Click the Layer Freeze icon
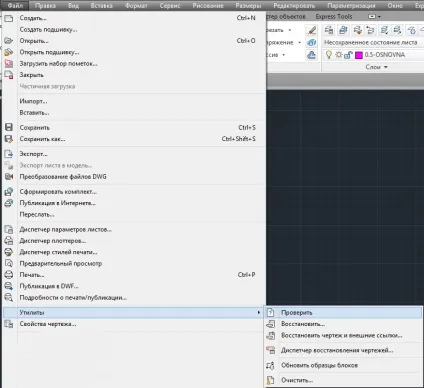The height and width of the screenshot is (388, 424). click(412, 30)
